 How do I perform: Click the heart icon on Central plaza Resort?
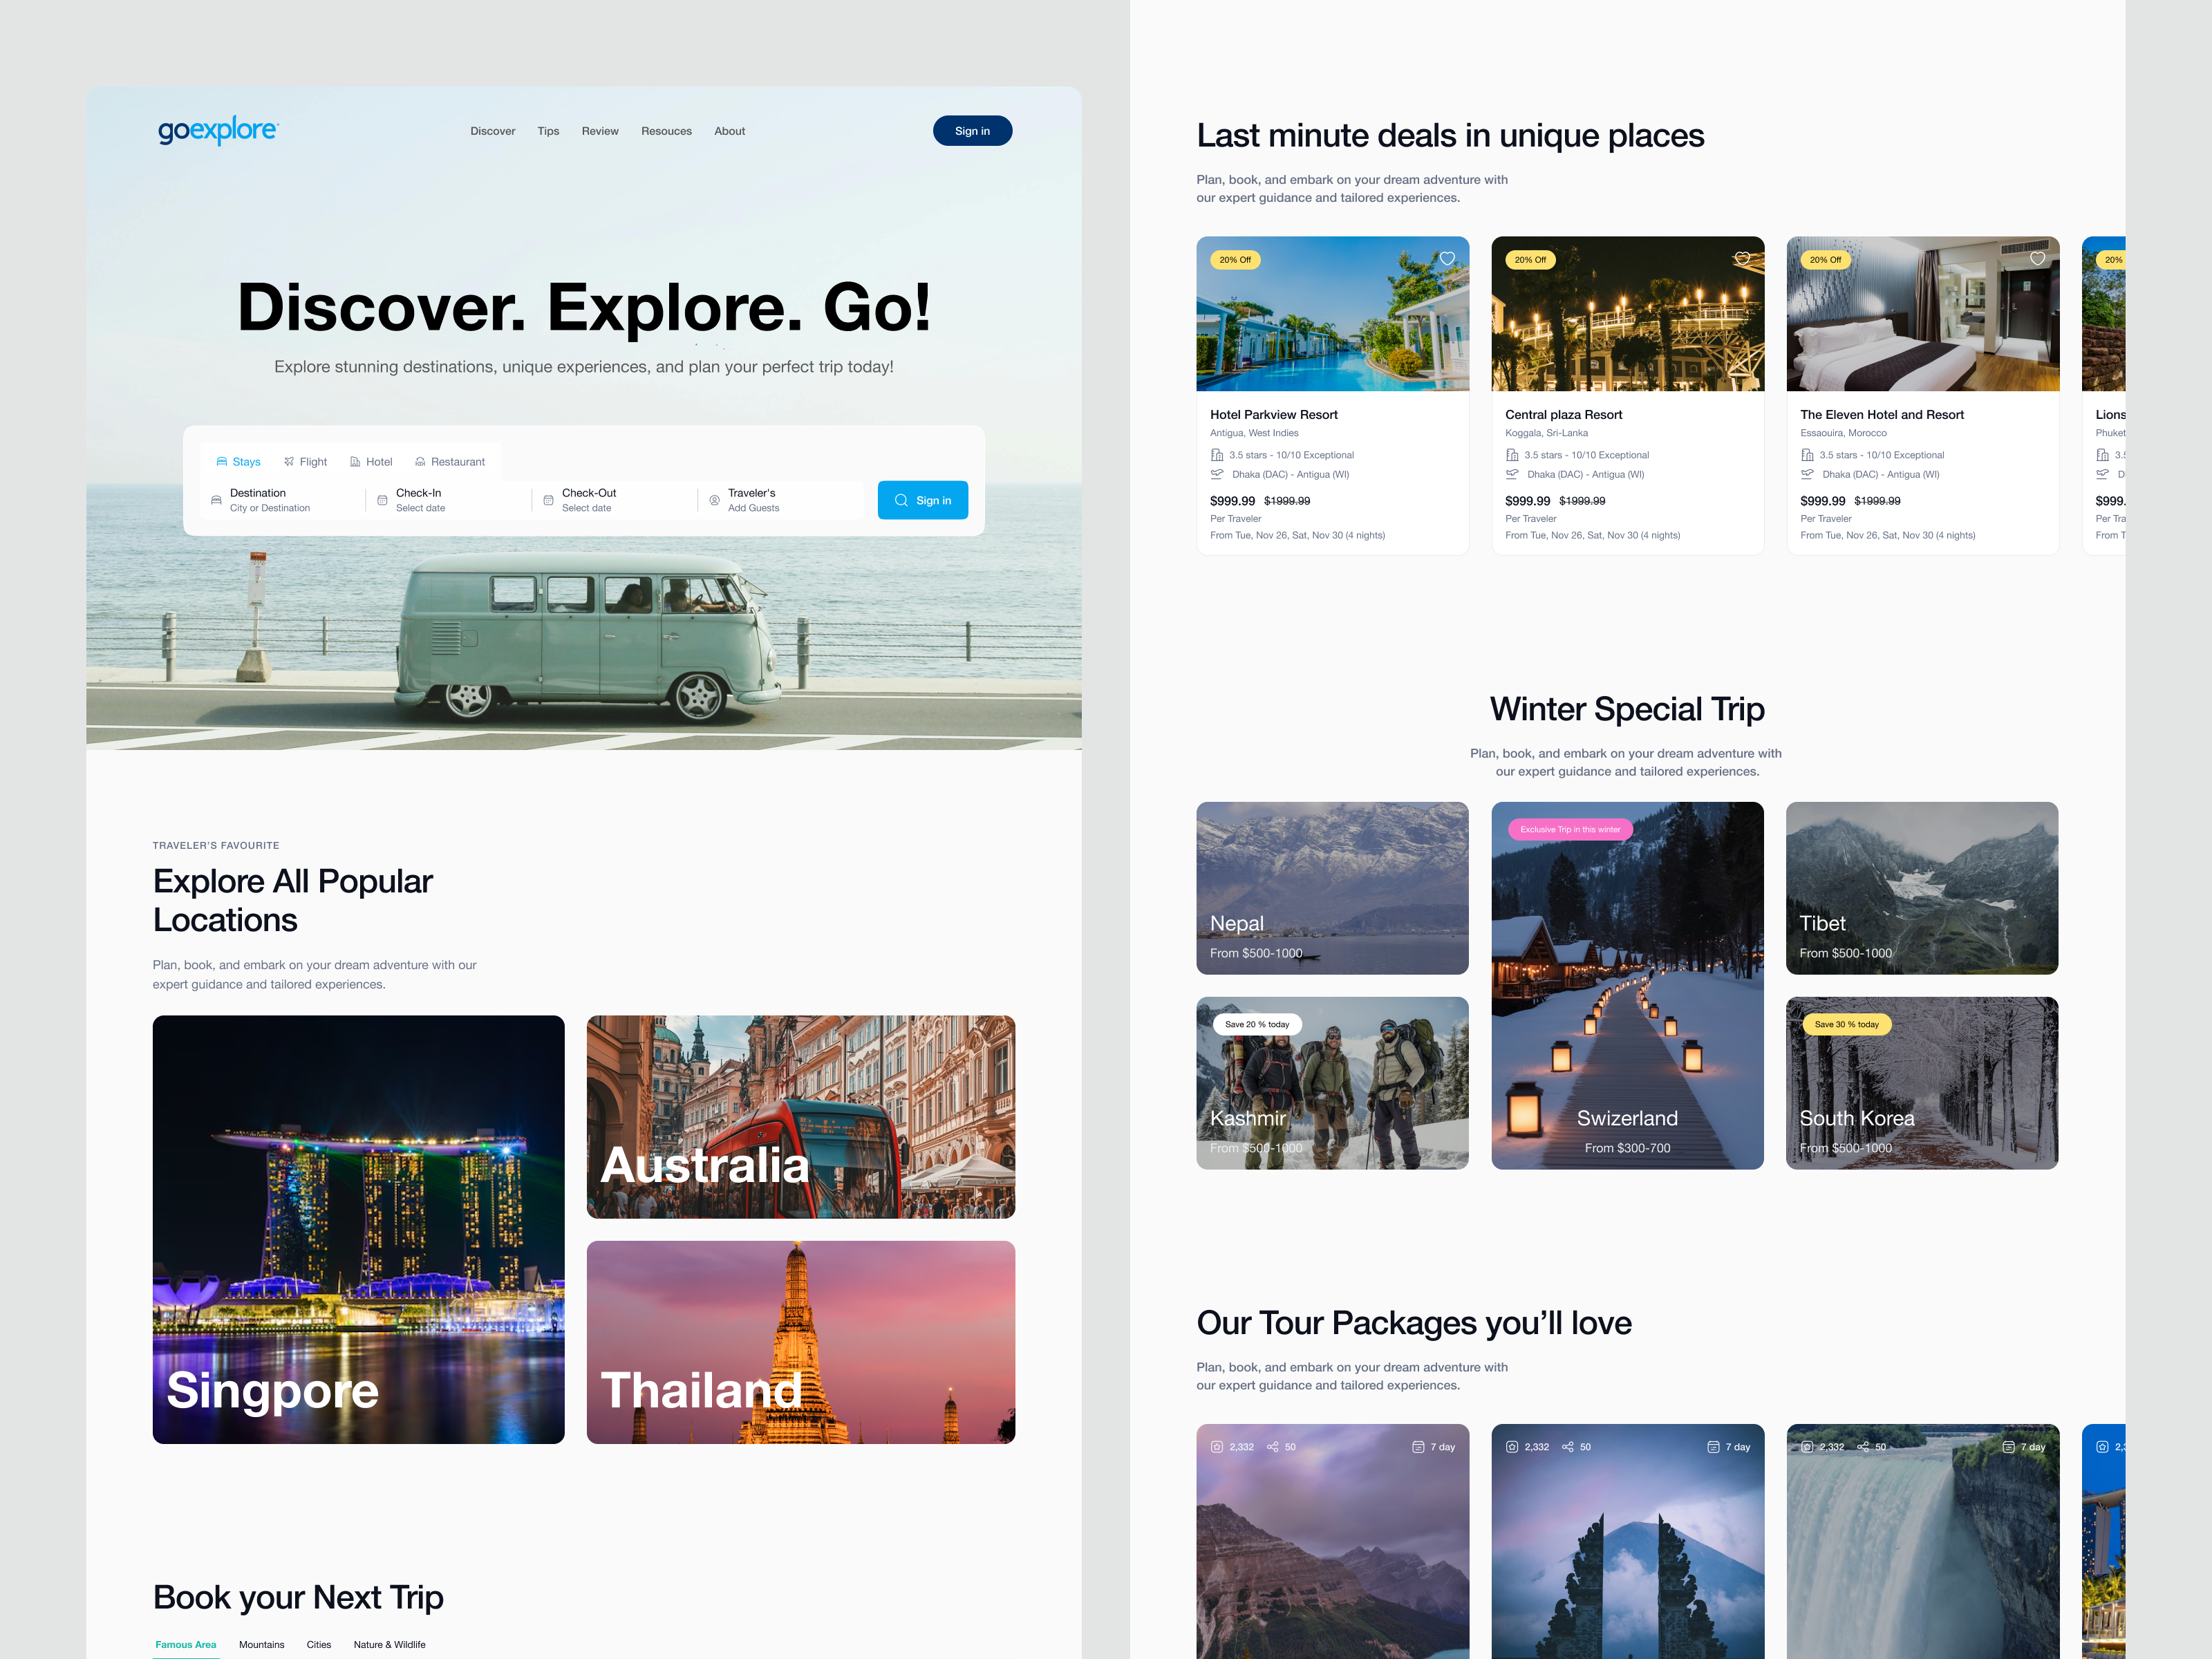pyautogui.click(x=1742, y=259)
